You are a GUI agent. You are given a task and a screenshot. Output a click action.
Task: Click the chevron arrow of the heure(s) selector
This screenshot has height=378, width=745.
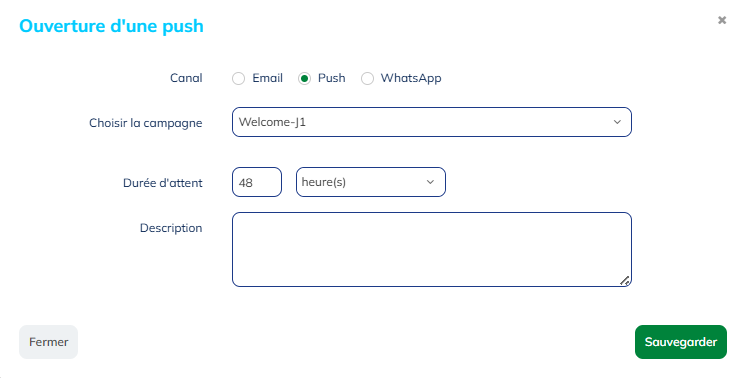(430, 182)
